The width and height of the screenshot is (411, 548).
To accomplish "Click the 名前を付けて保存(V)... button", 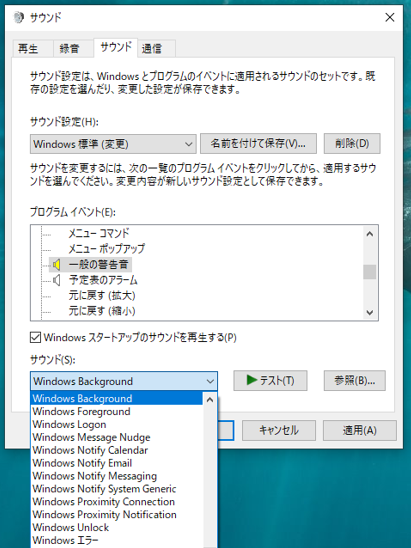I will (258, 143).
